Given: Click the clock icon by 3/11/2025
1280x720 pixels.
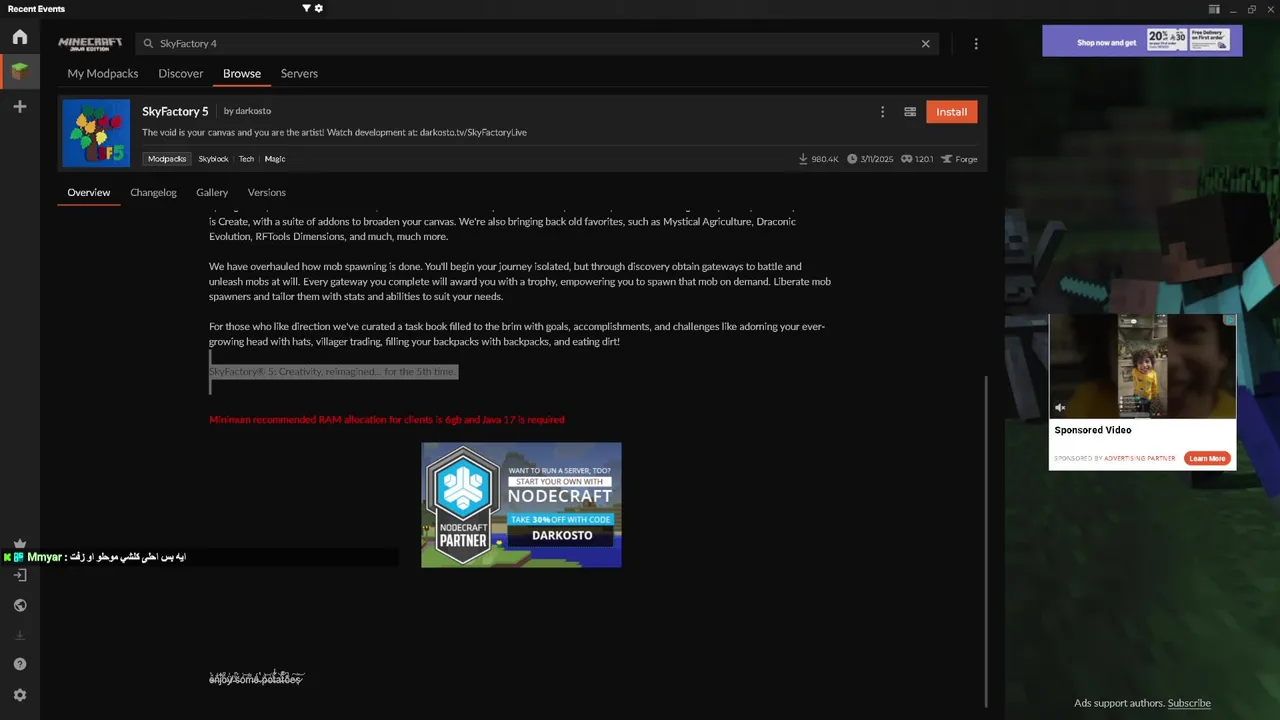Looking at the screenshot, I should 852,159.
